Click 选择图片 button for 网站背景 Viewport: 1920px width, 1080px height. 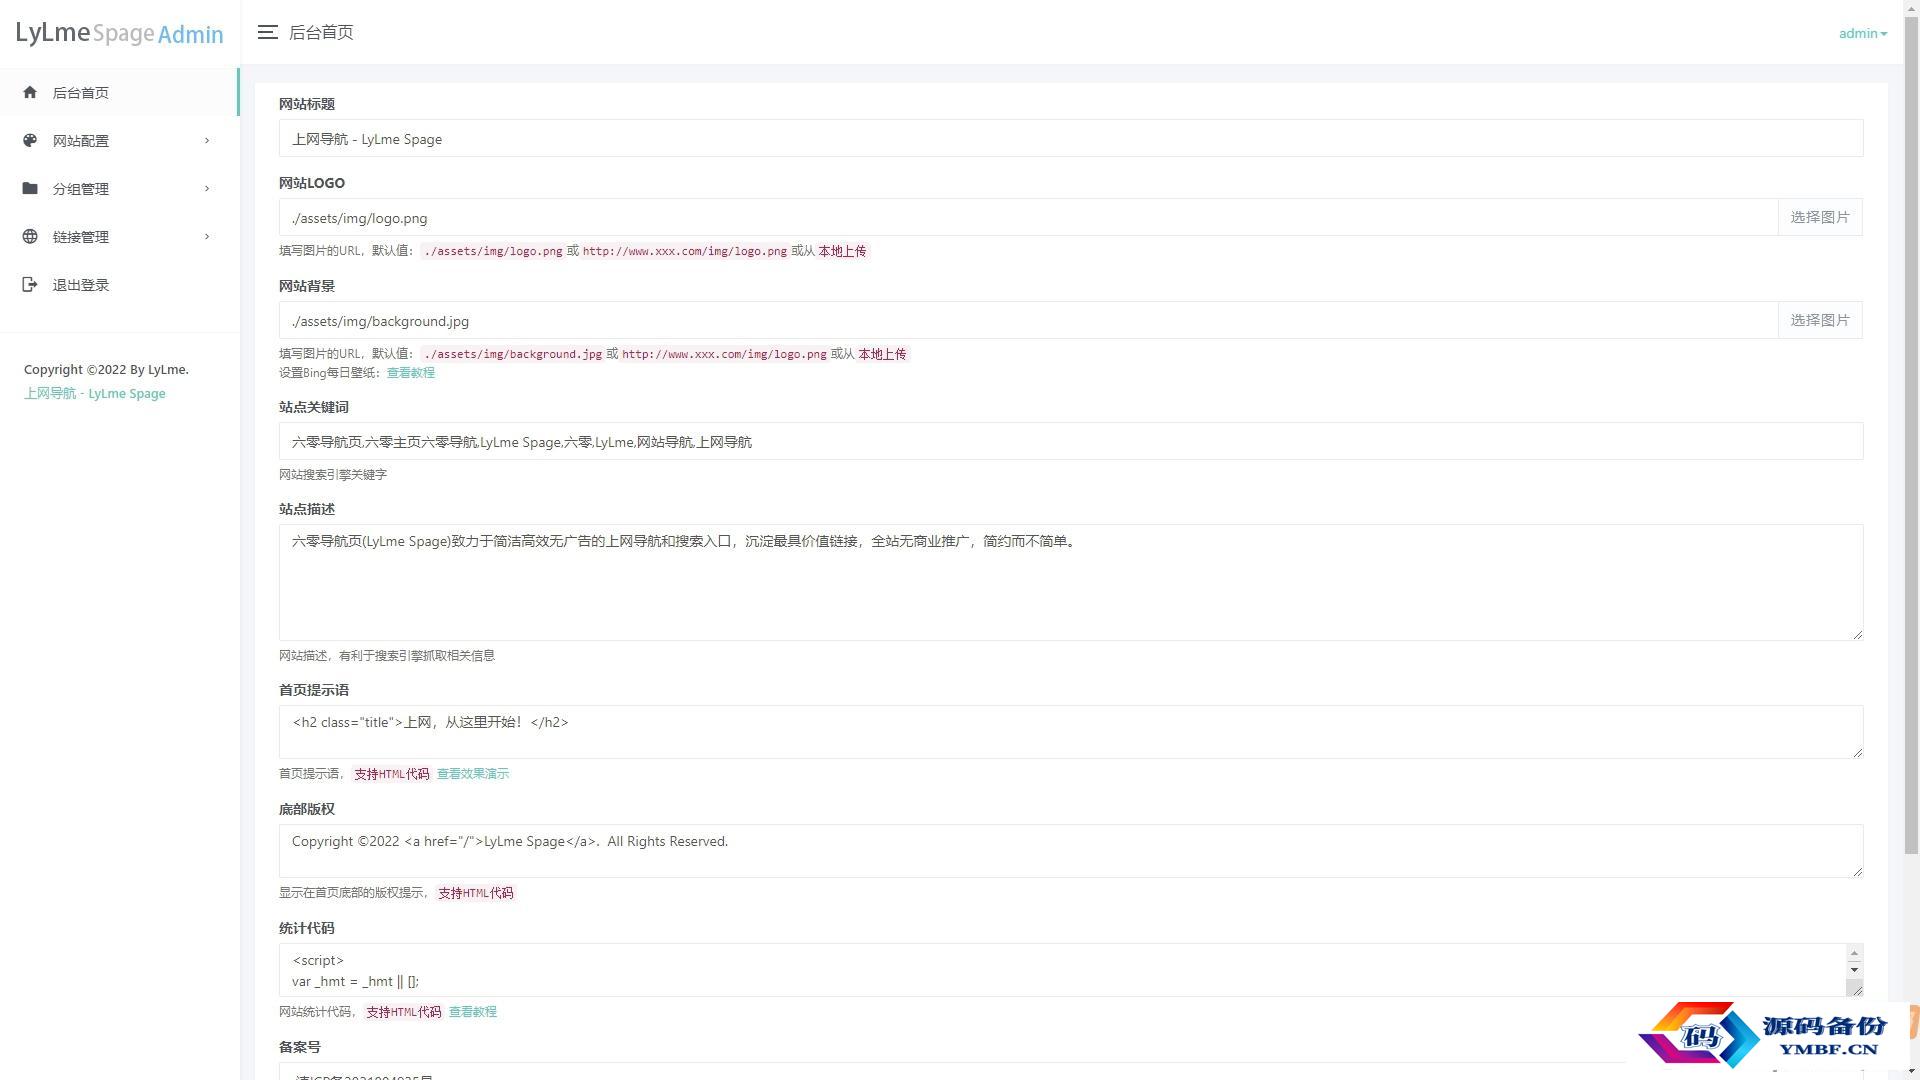(1820, 320)
